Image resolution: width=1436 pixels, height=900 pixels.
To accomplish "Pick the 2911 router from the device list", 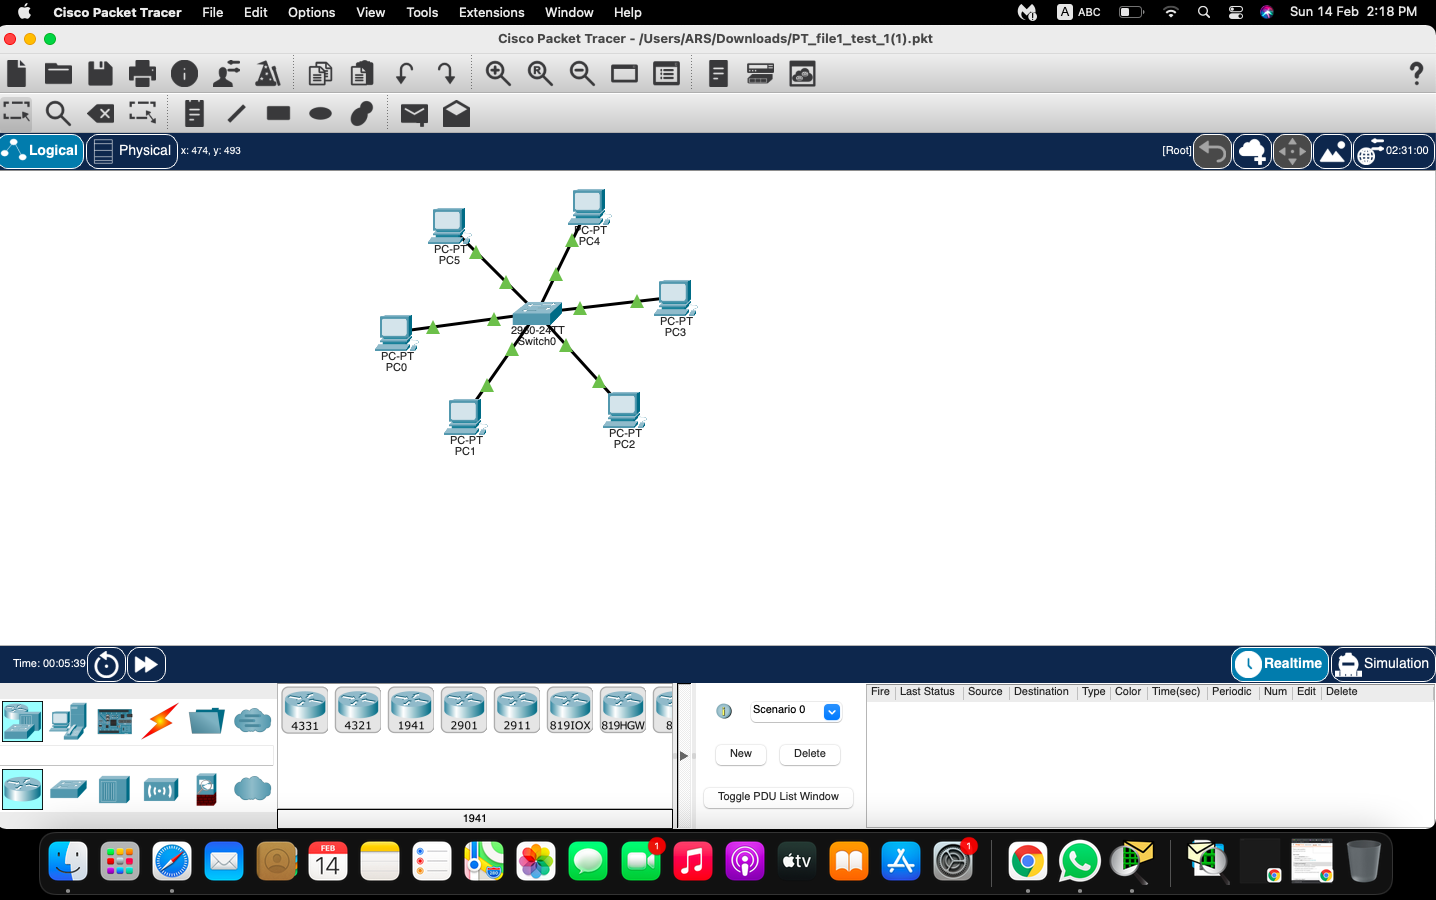I will pos(517,710).
